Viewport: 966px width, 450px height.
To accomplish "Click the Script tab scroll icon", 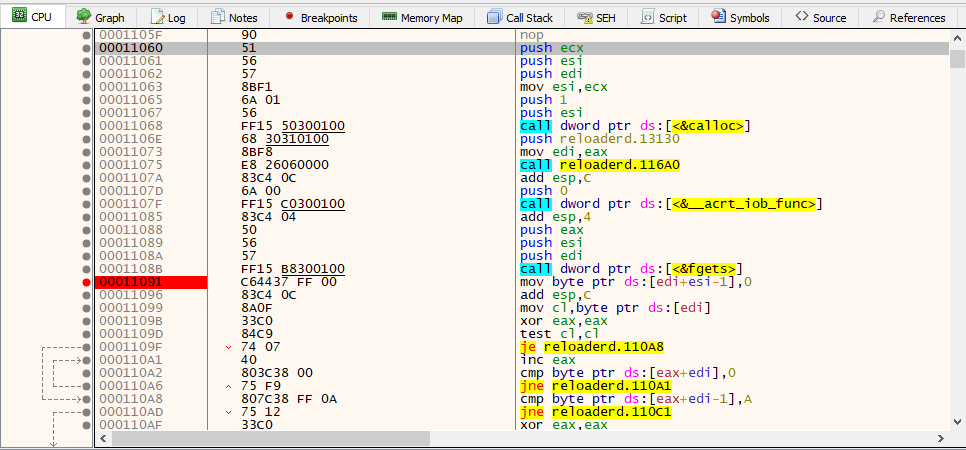I will pos(647,17).
